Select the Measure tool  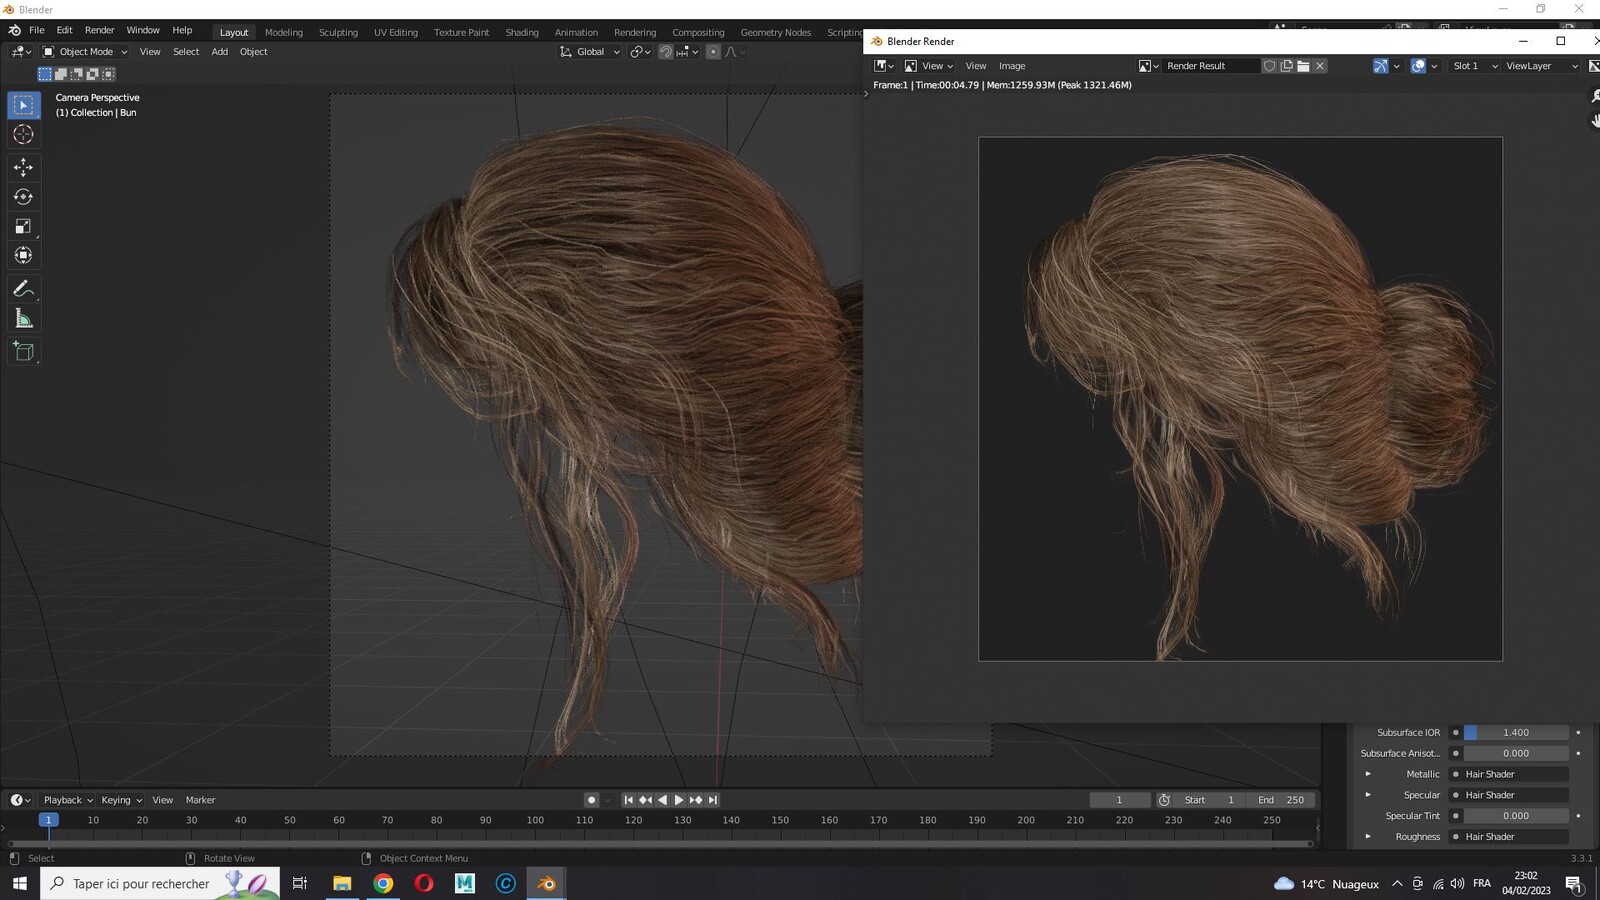[x=23, y=319]
